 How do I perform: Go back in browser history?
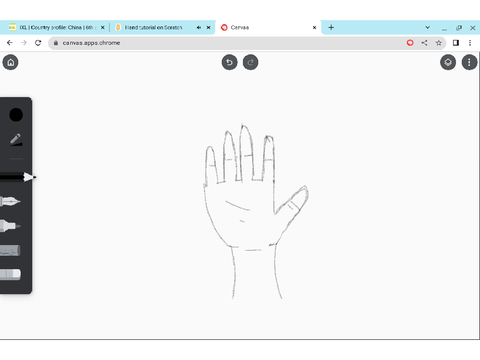point(10,43)
